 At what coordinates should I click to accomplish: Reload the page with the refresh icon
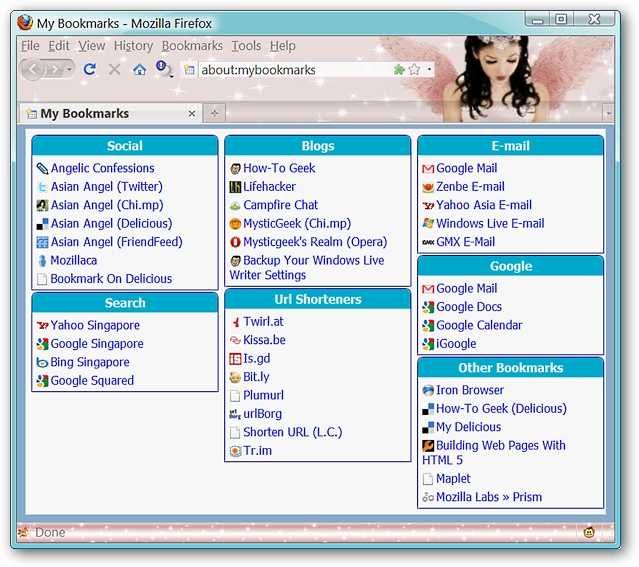point(90,69)
